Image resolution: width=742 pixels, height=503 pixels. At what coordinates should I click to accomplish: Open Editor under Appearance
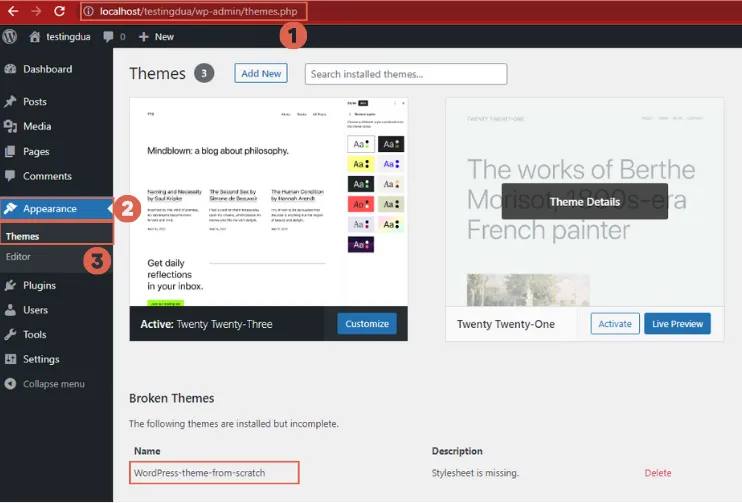click(18, 256)
